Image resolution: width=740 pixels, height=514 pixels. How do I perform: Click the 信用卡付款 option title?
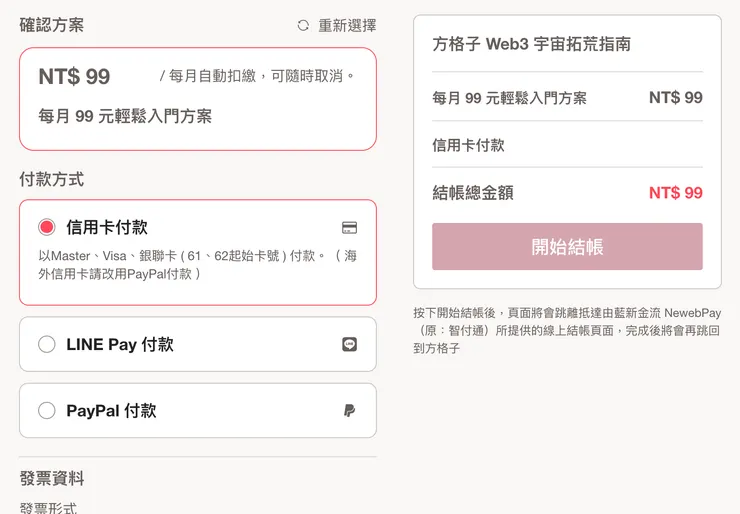pyautogui.click(x=107, y=227)
